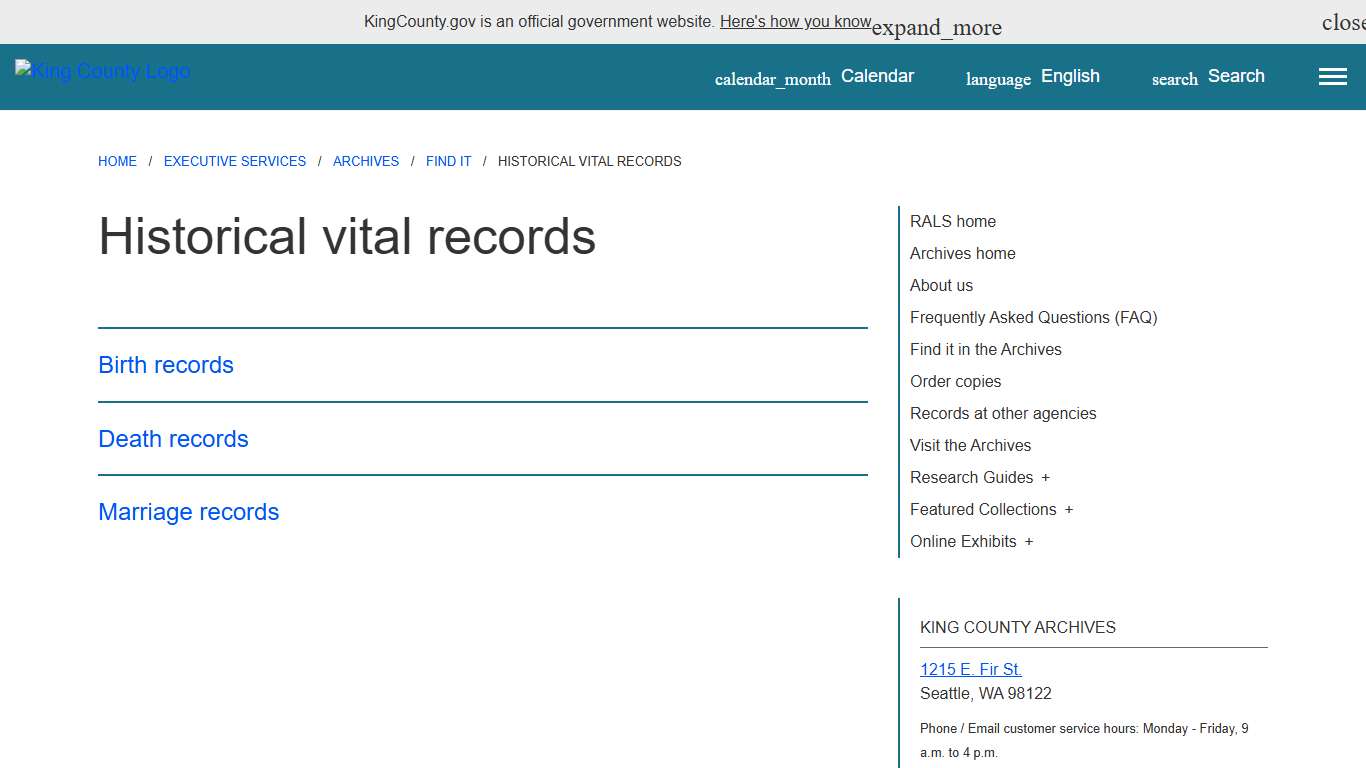Select the ARCHIVES breadcrumb
This screenshot has height=768, width=1366.
[366, 161]
